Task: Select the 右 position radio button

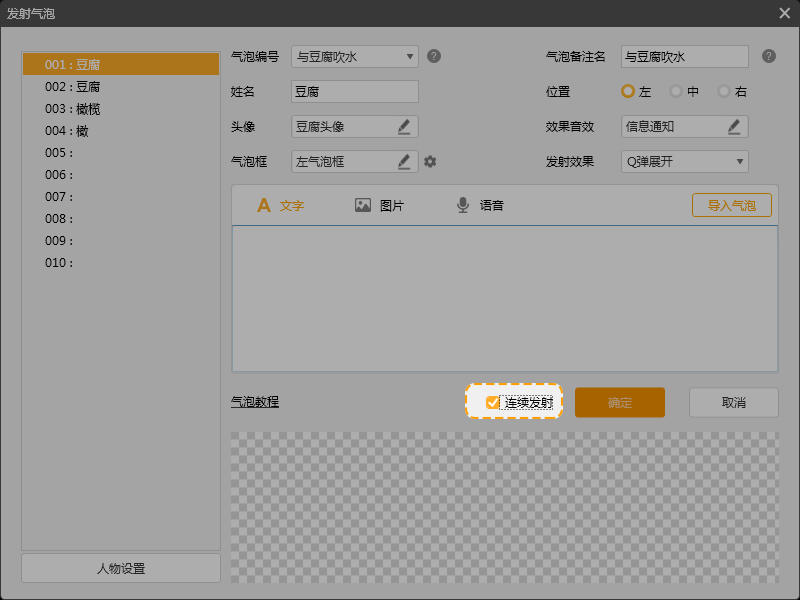Action: pos(724,91)
